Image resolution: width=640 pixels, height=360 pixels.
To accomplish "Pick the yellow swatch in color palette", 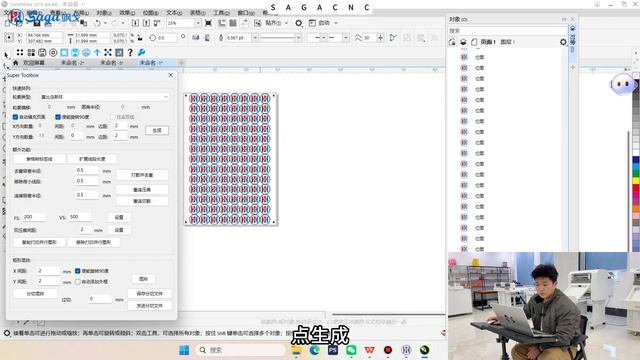I will [x=636, y=180].
